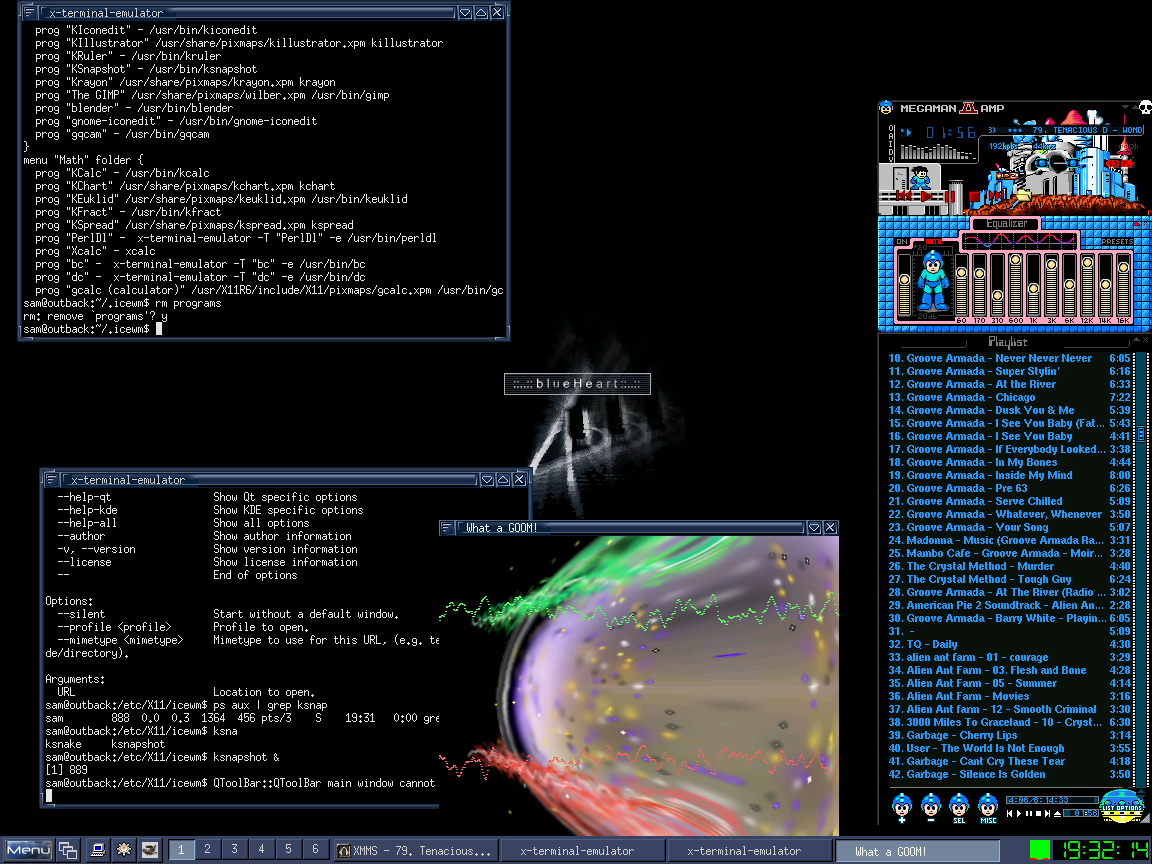Screen dimensions: 1152x864
Task: Click the Megaman MISC icon in playlist
Action: pyautogui.click(x=988, y=807)
